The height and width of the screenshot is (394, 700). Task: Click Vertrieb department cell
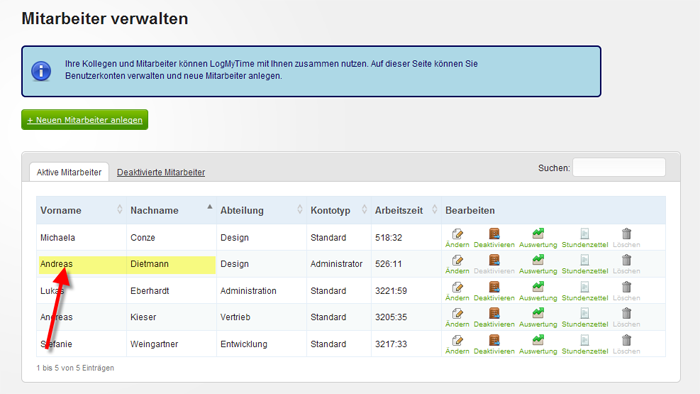(235, 317)
